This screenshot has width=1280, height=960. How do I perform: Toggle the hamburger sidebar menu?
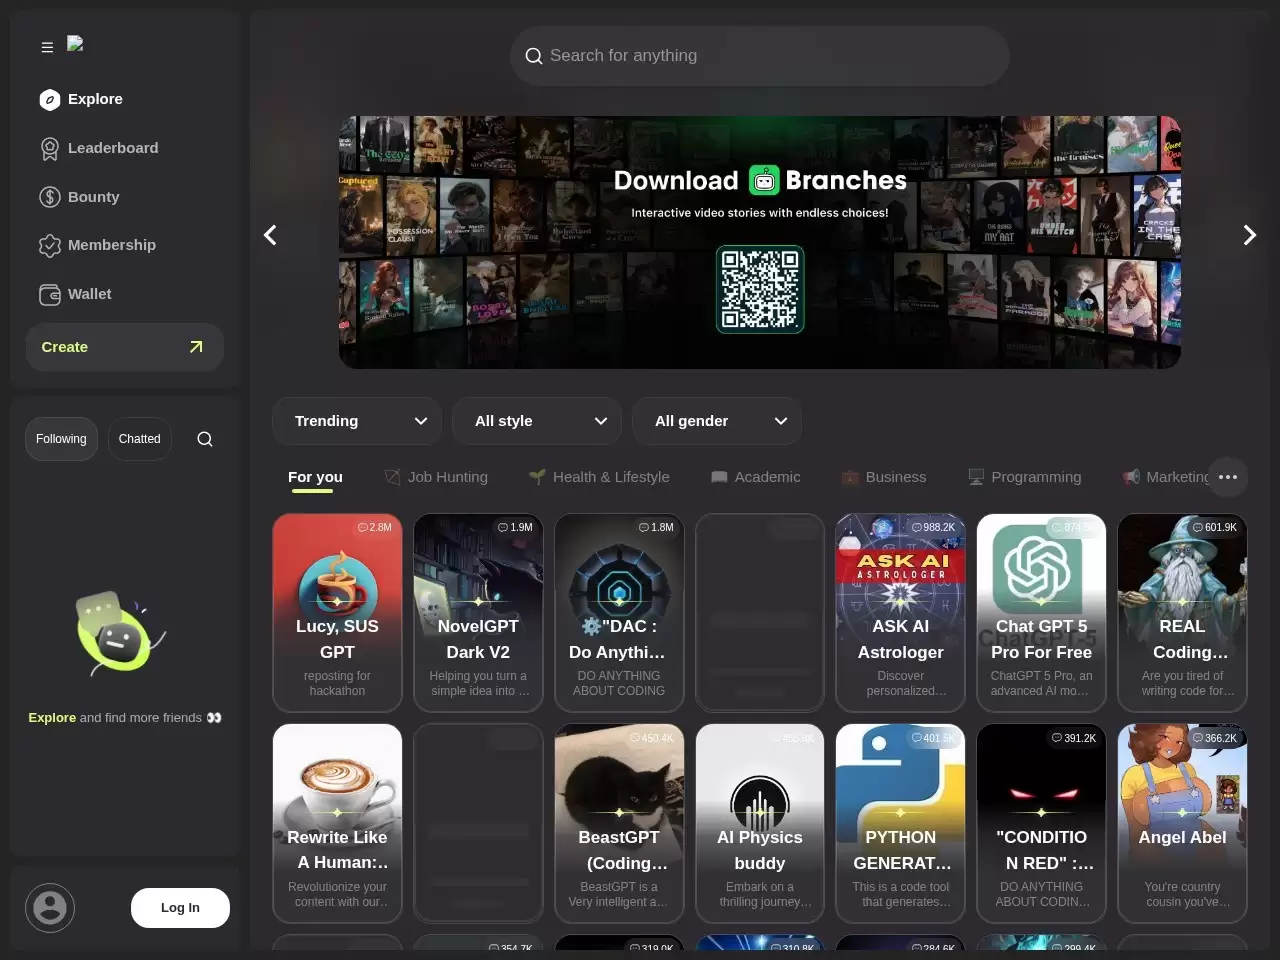click(47, 47)
